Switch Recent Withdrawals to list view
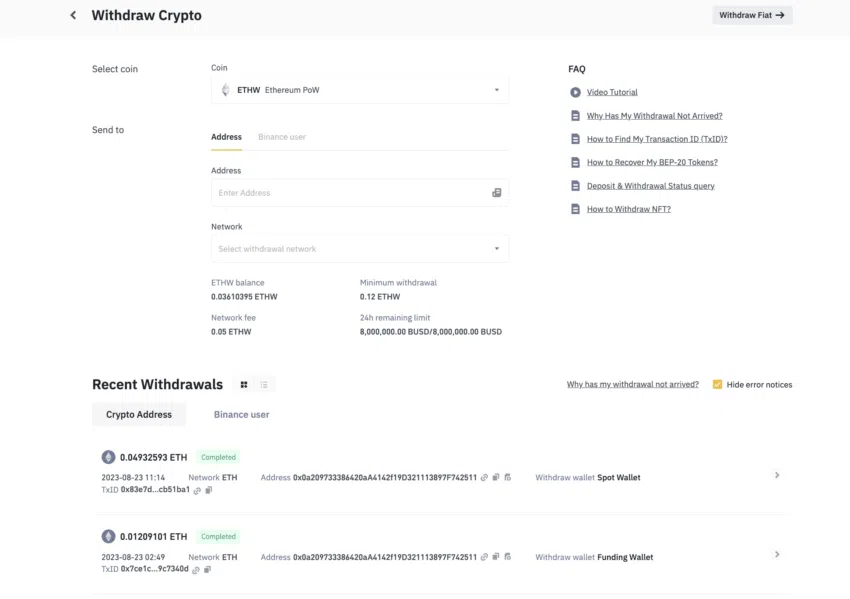Image resolution: width=850 pixels, height=599 pixels. point(264,384)
